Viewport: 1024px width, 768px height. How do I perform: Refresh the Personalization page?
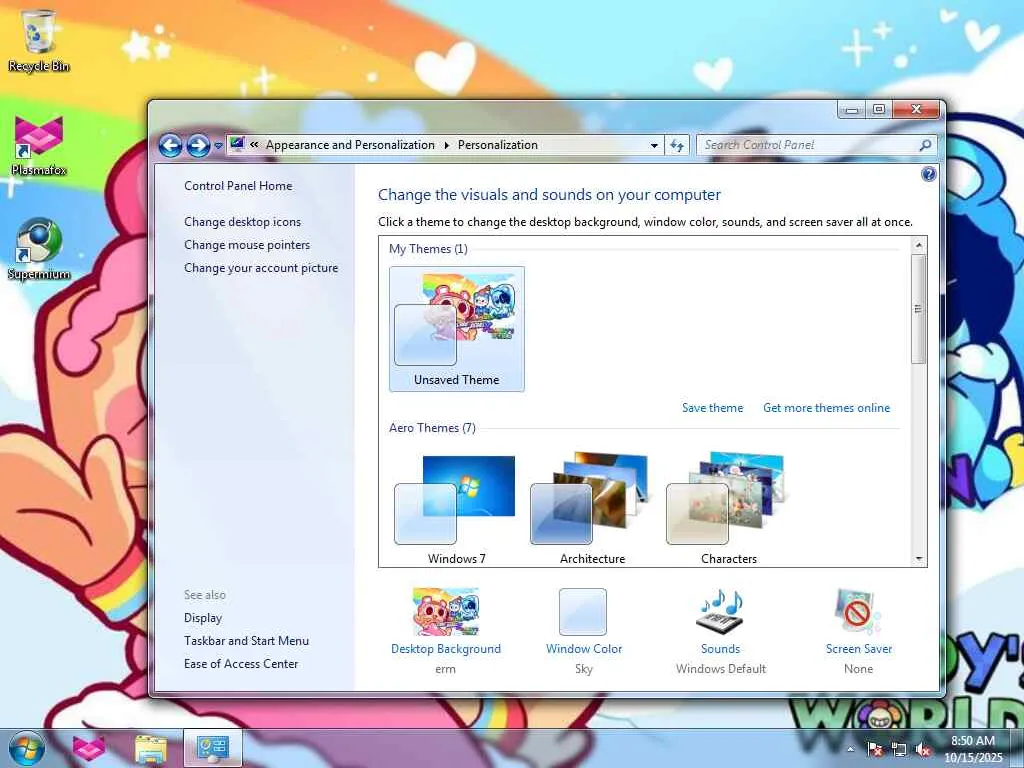677,145
